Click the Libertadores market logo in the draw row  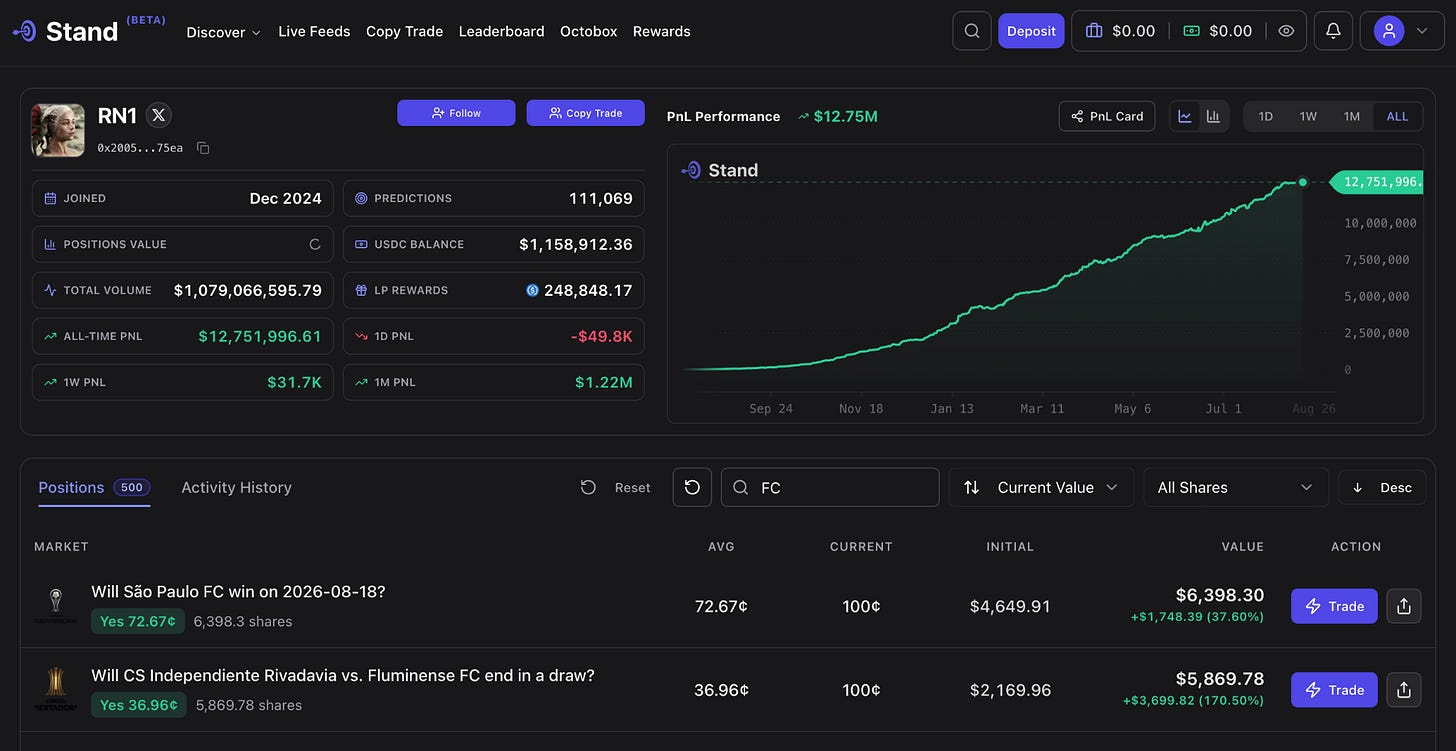[x=56, y=690]
